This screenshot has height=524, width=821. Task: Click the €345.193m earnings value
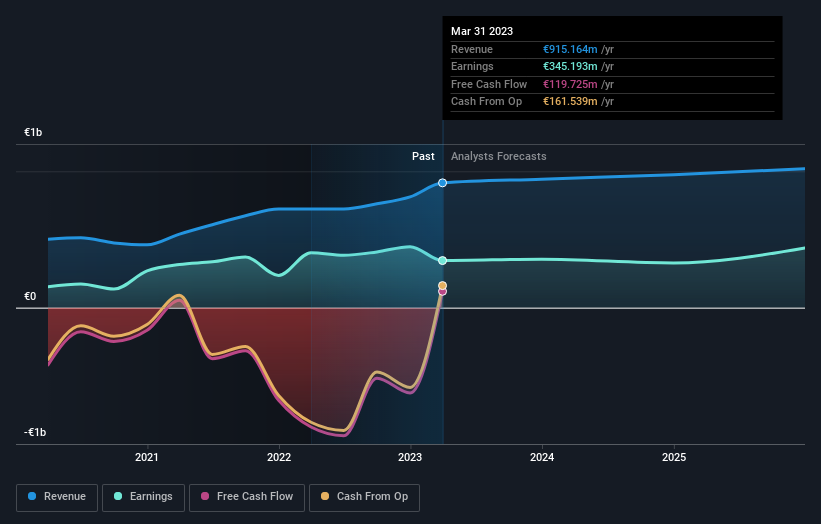click(570, 66)
